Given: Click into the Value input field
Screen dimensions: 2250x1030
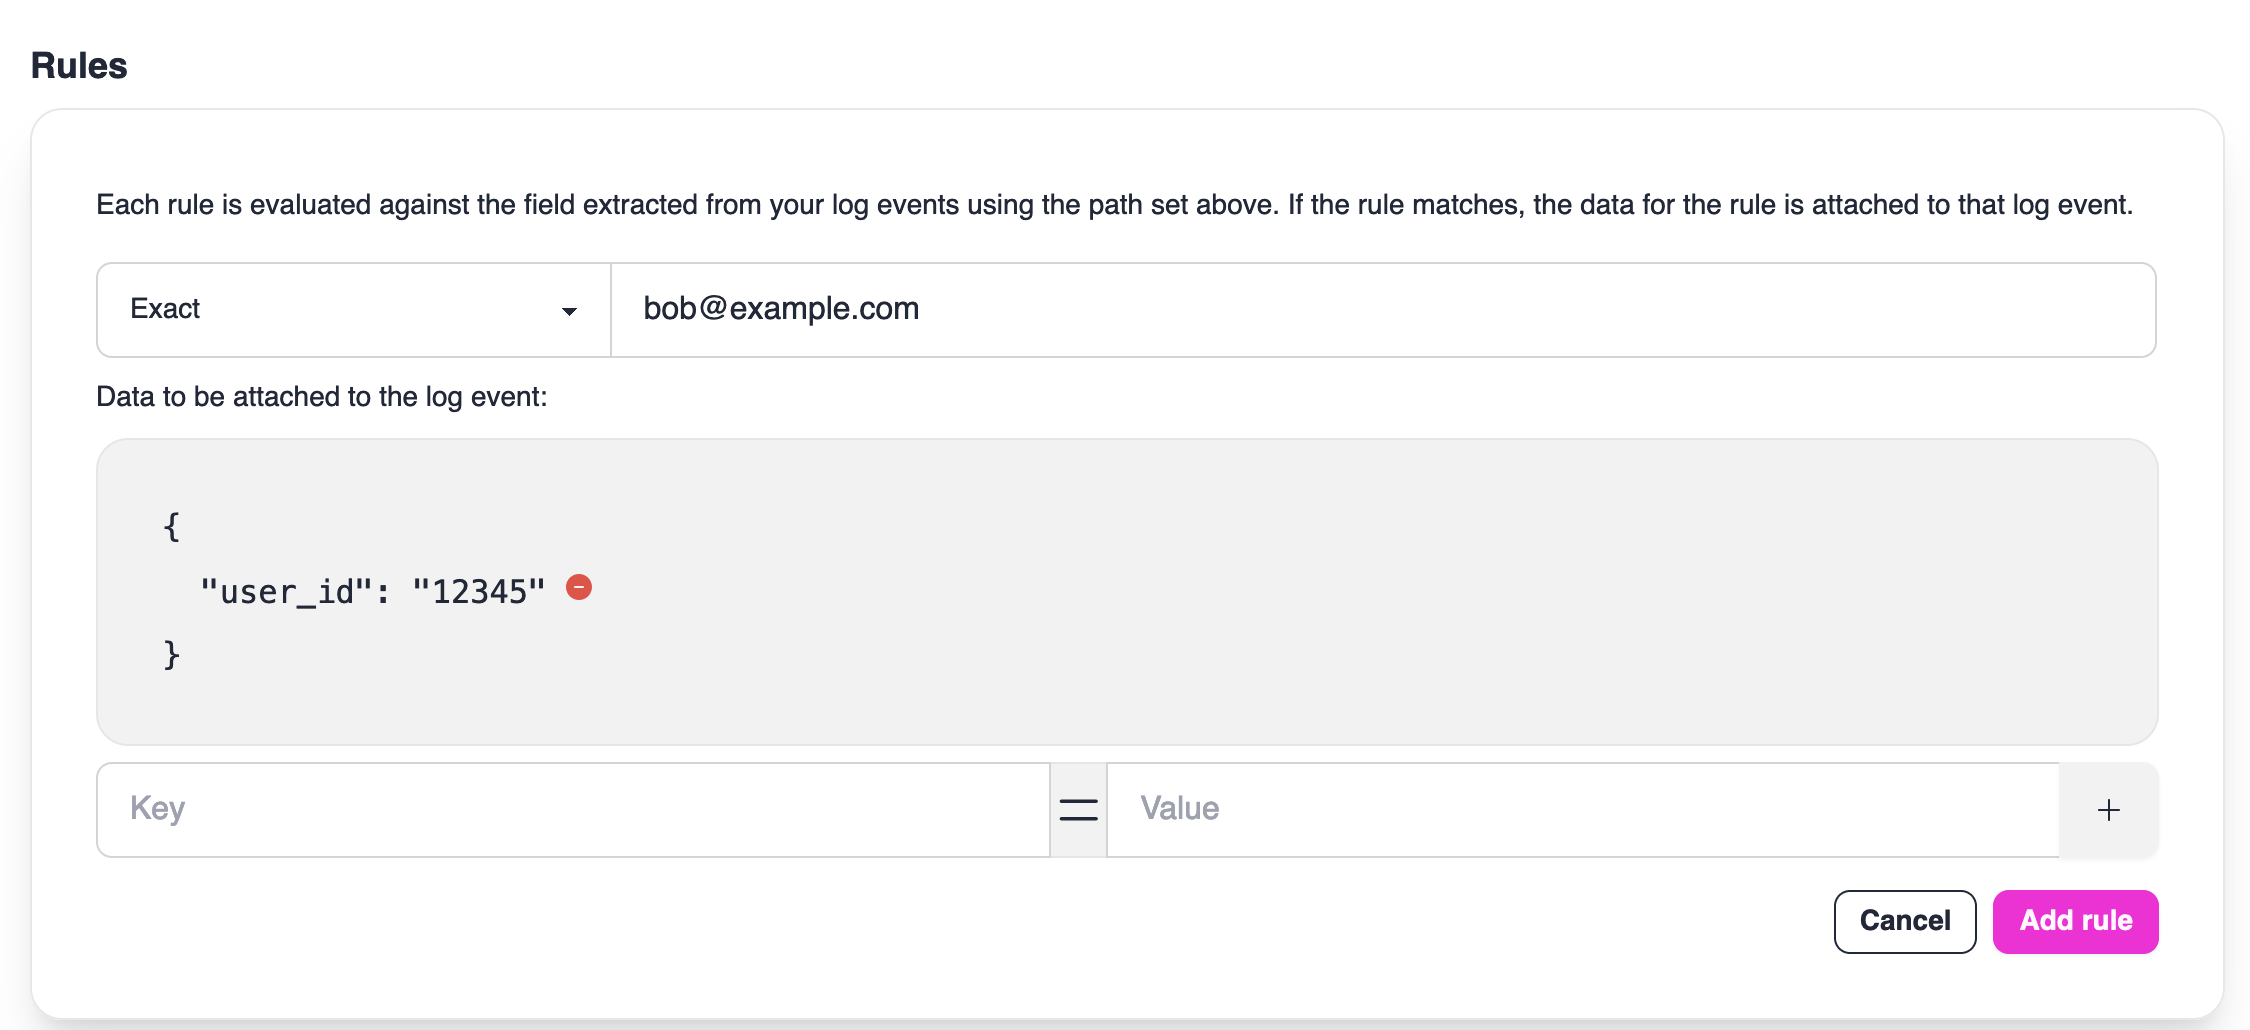Looking at the screenshot, I should coord(1582,810).
